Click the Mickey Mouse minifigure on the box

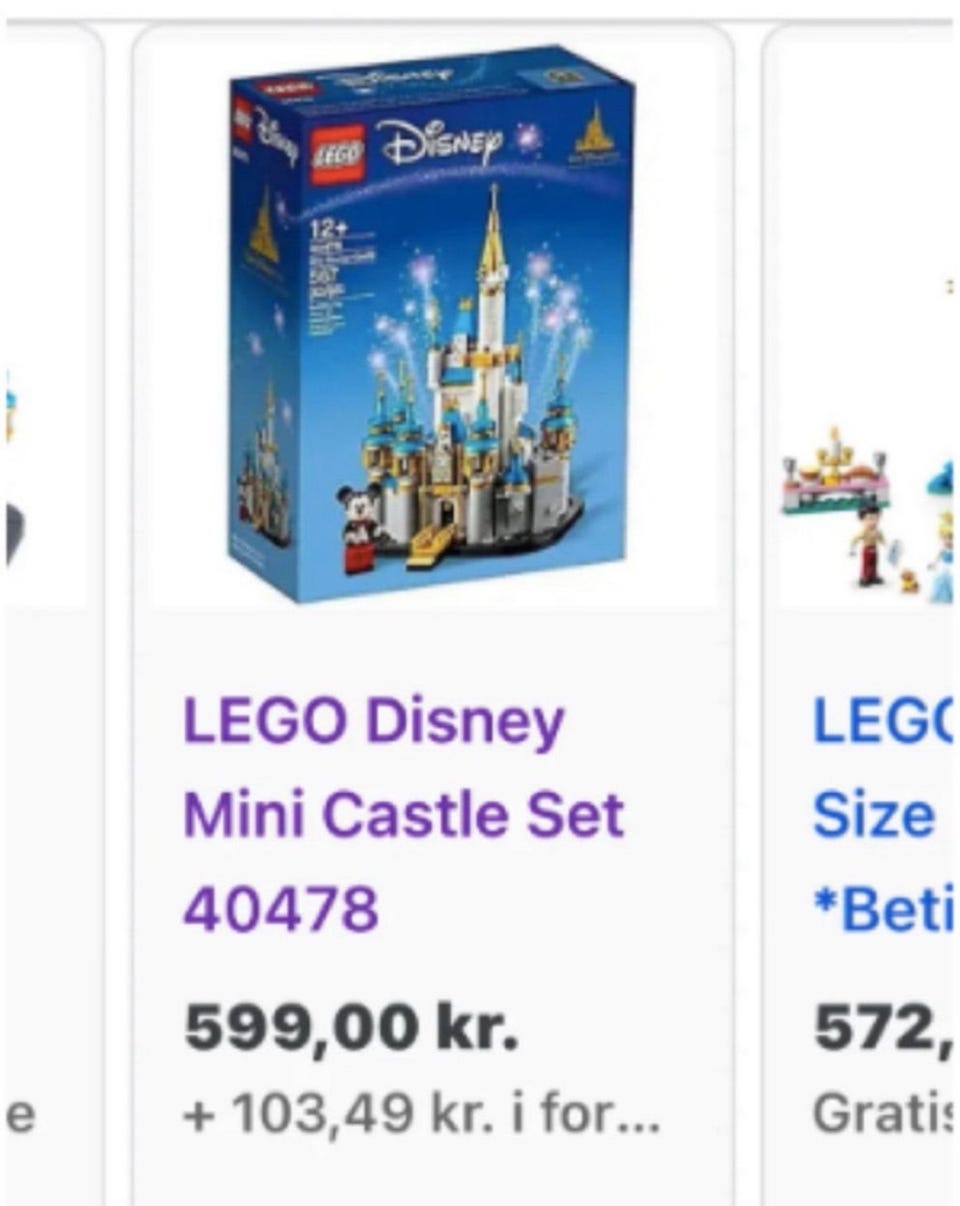click(x=360, y=523)
